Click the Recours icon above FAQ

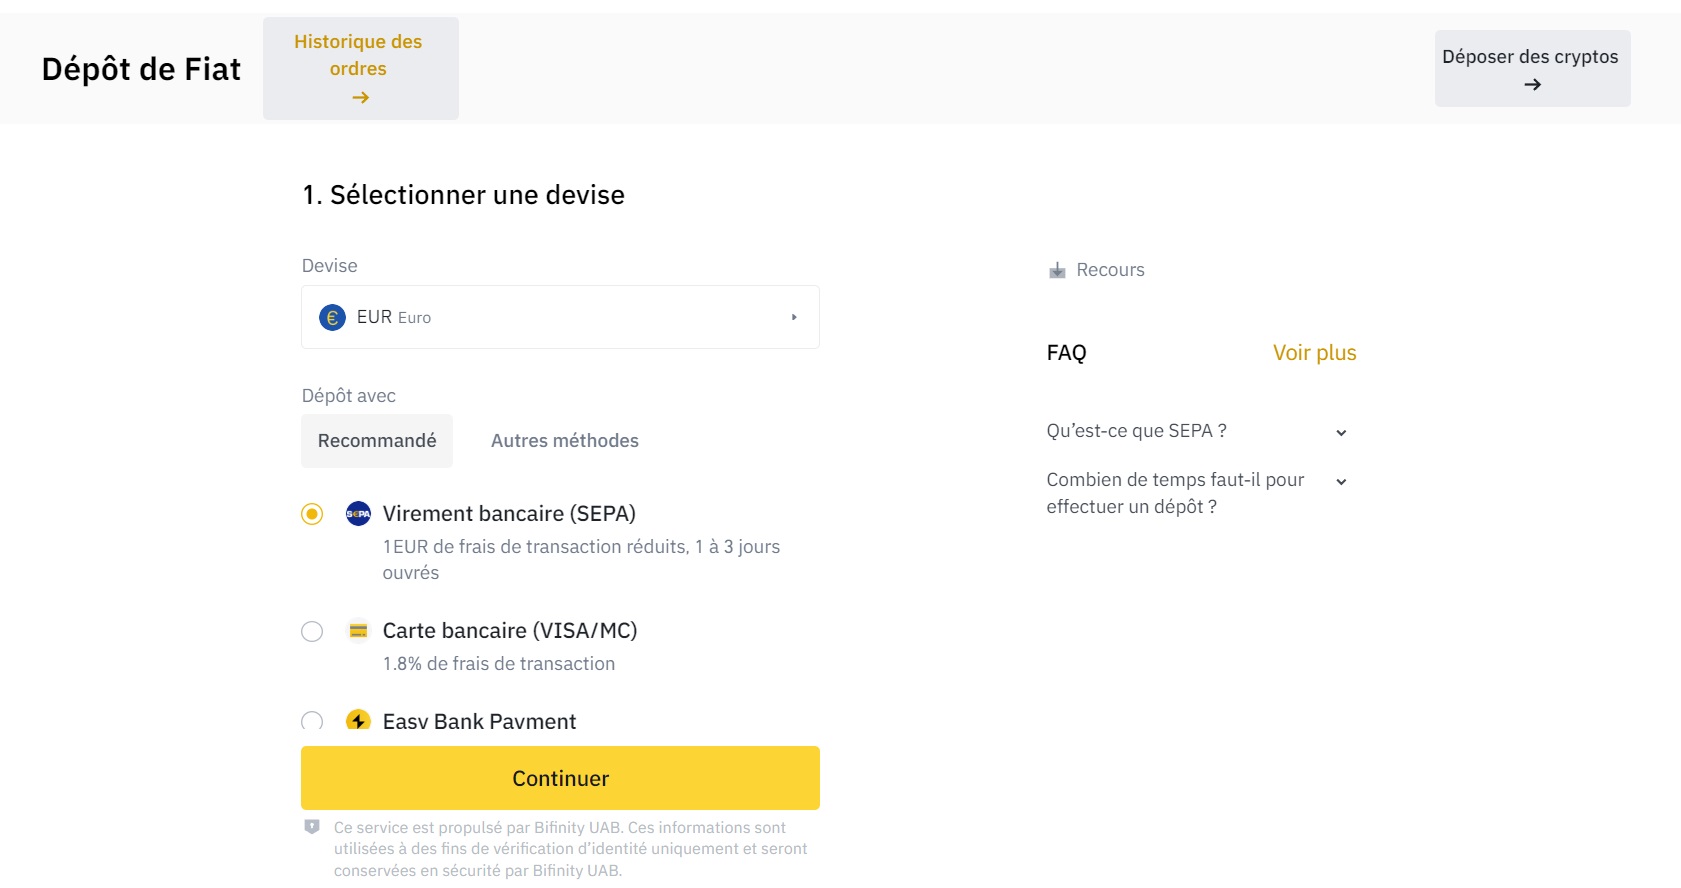[1056, 269]
